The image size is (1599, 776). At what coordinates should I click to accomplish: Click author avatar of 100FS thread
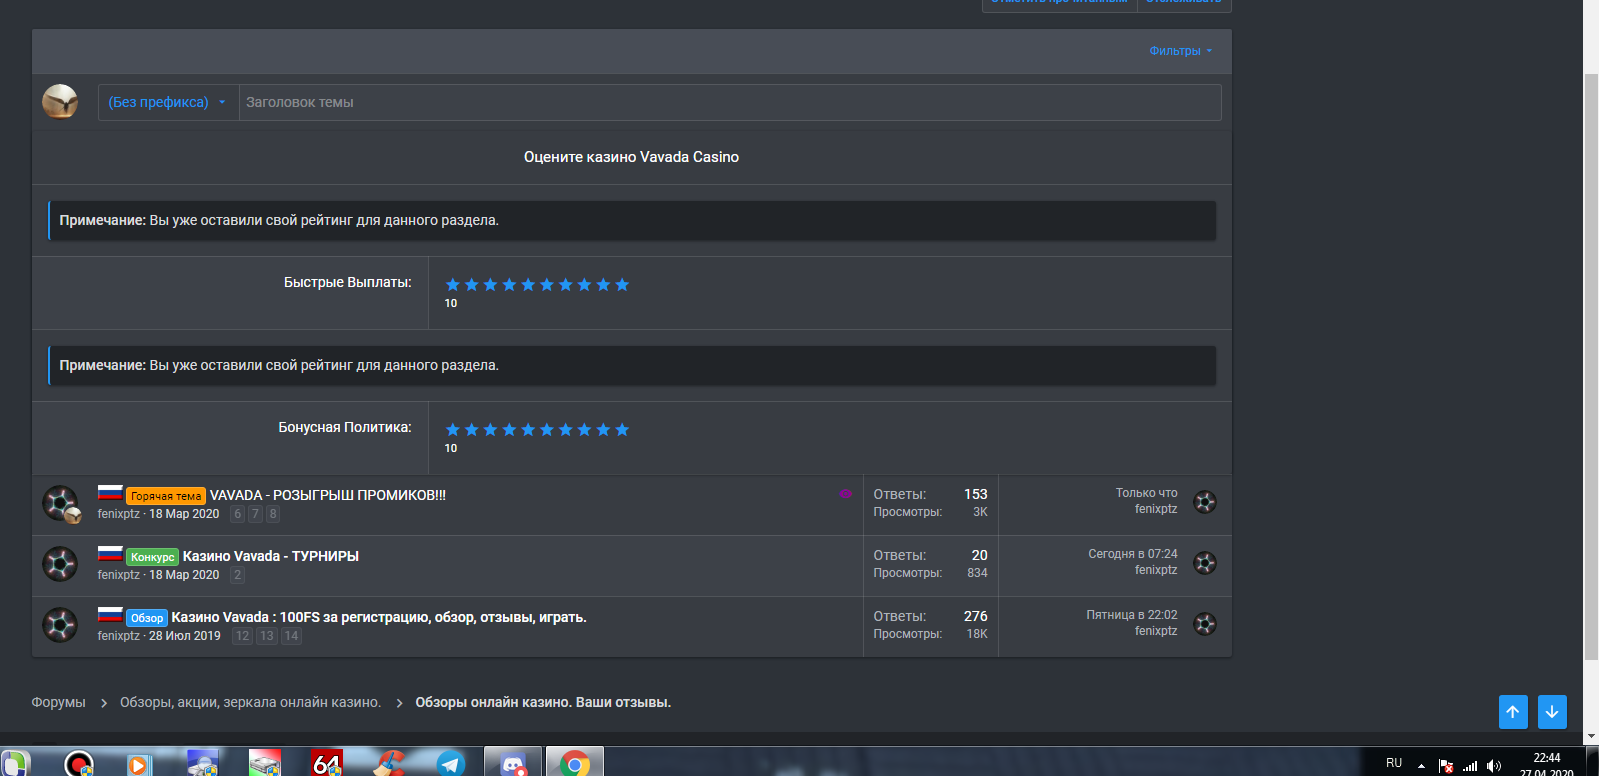(x=60, y=625)
